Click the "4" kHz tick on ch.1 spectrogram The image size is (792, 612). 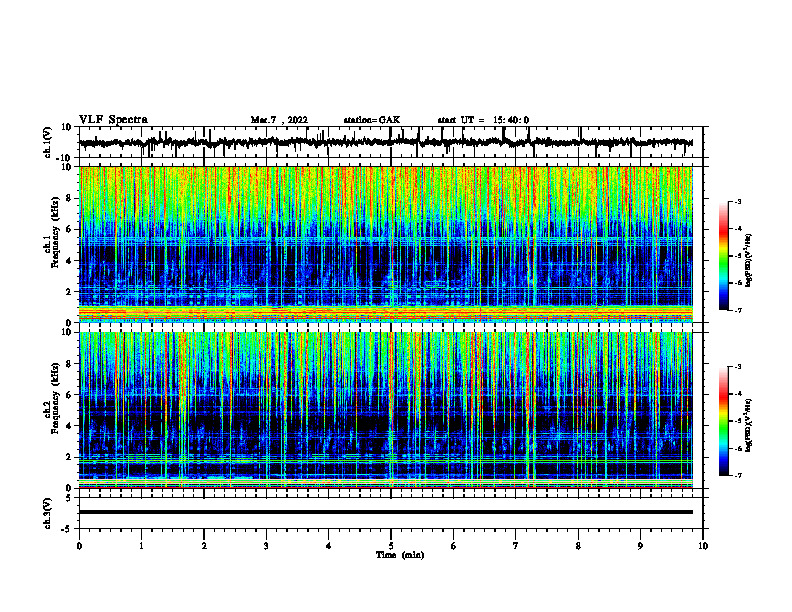71,261
